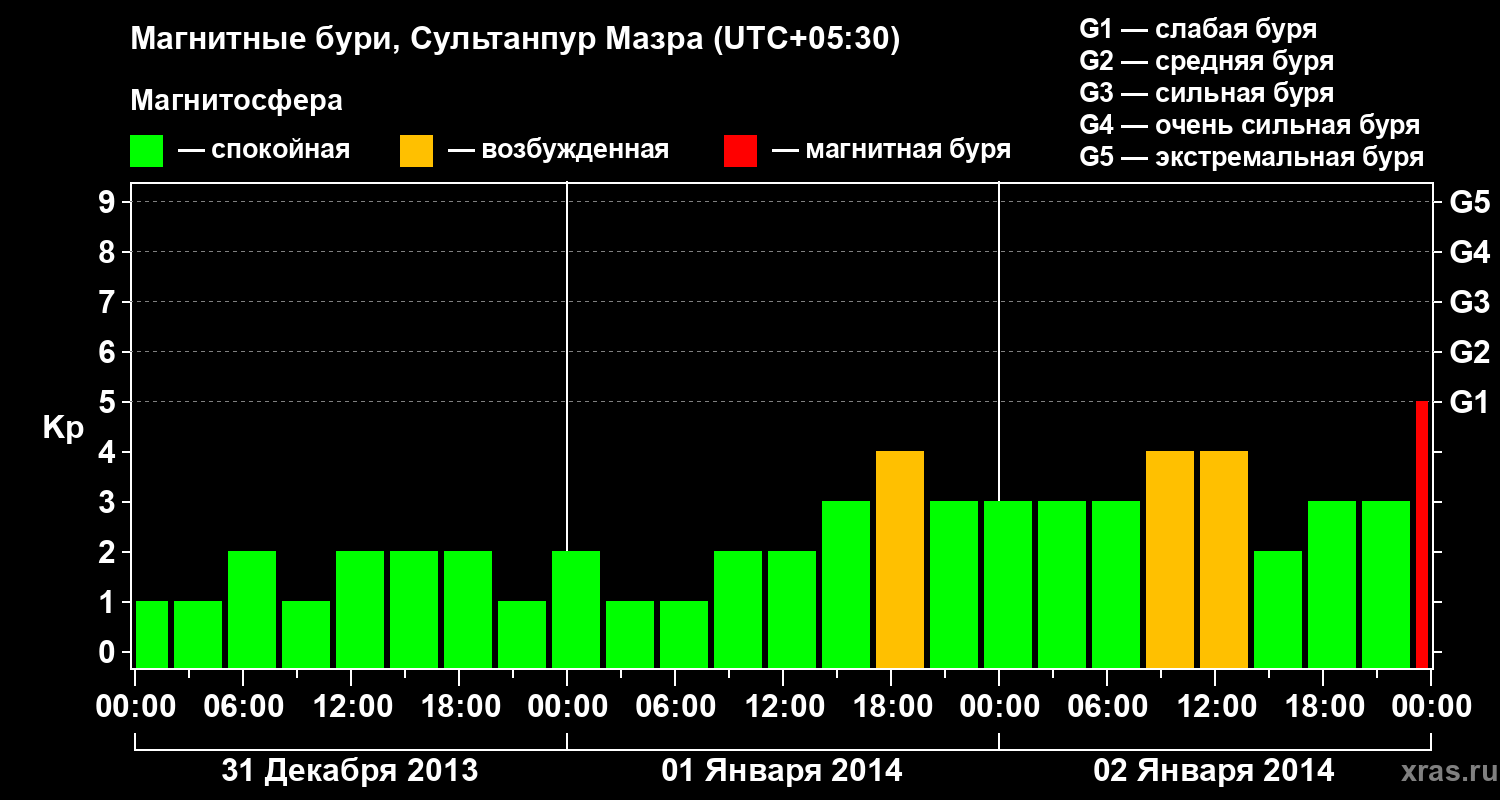
Task: Select orange bar at 12:00 on 02 Января
Action: 1224,560
